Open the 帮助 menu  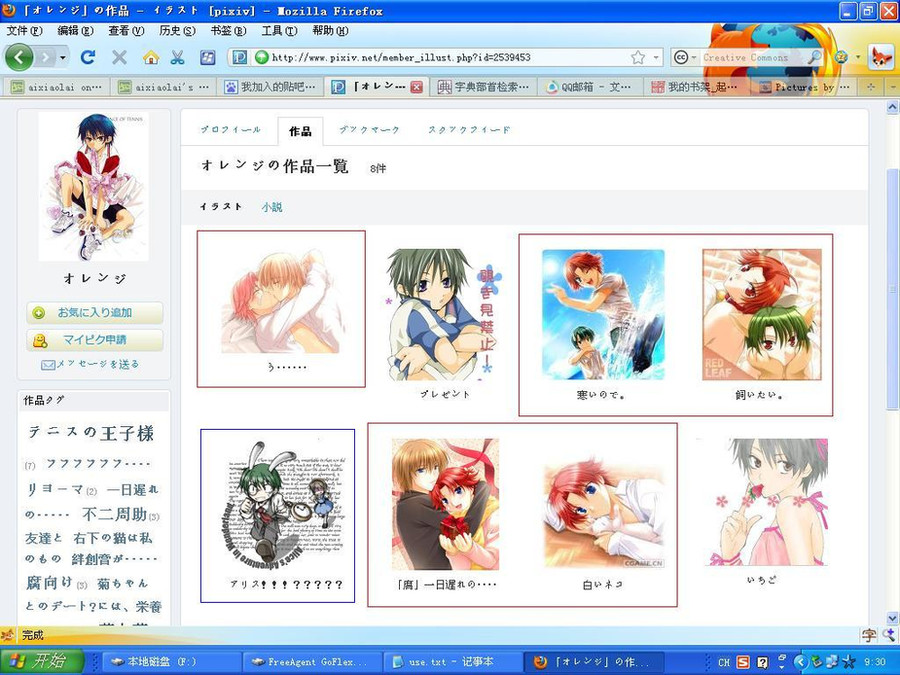click(x=331, y=31)
